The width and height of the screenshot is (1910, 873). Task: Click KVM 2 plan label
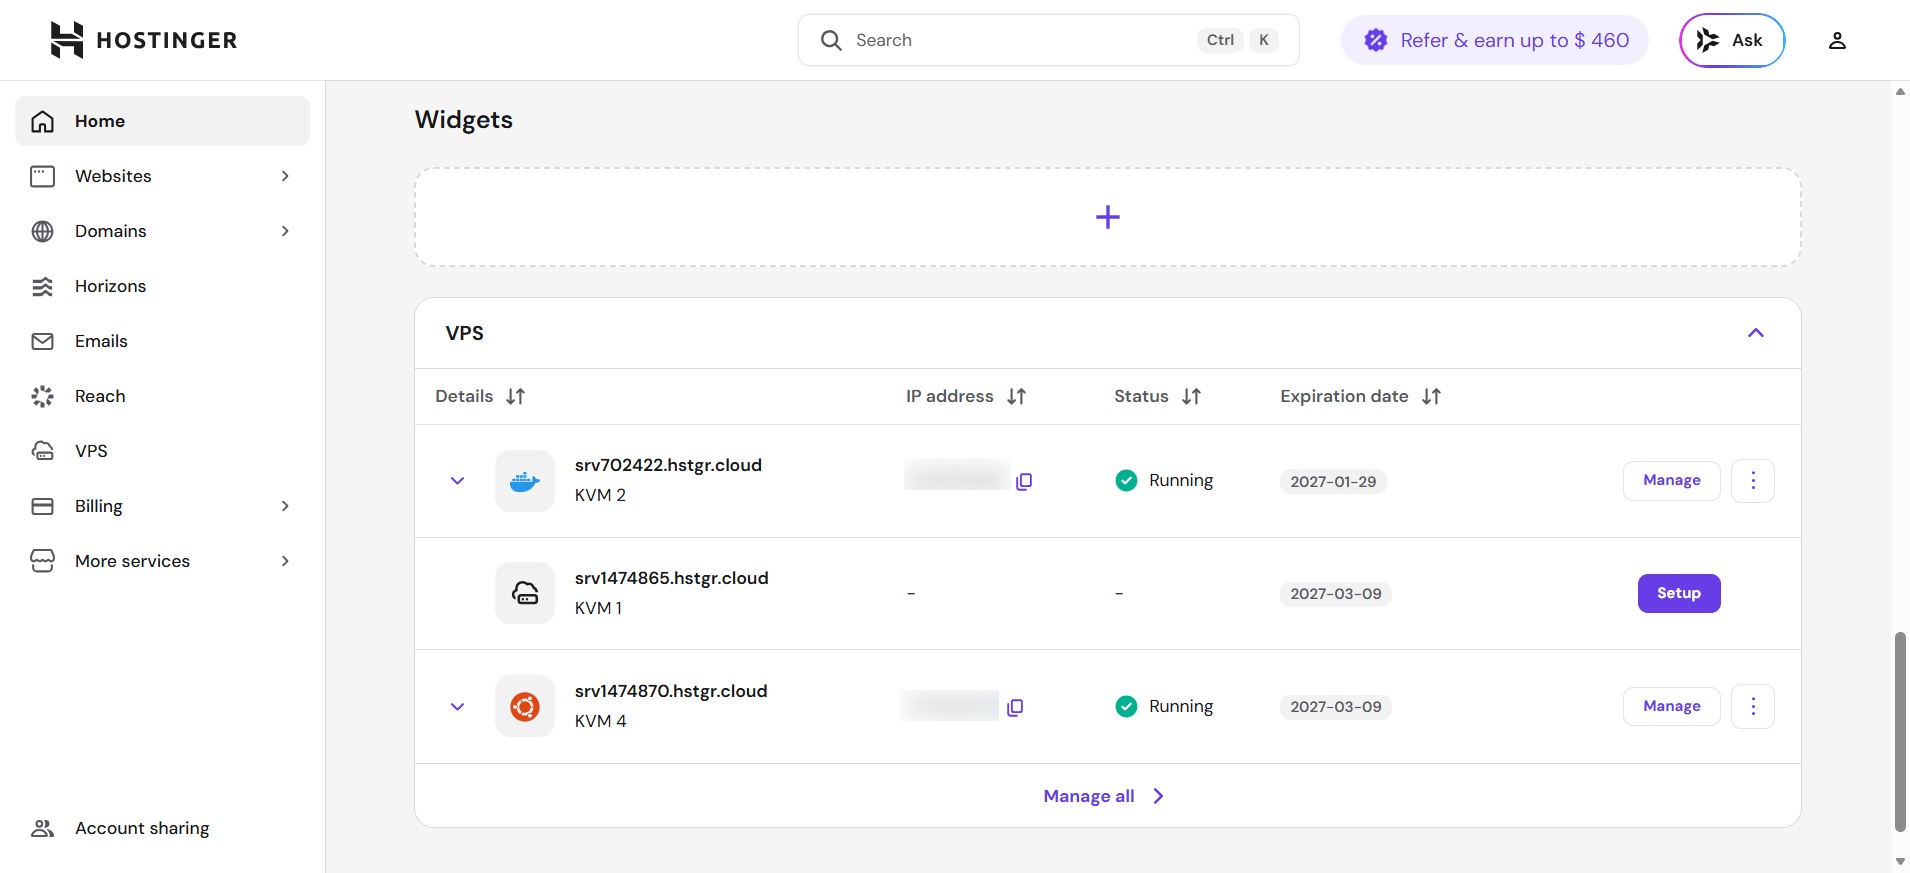(600, 495)
